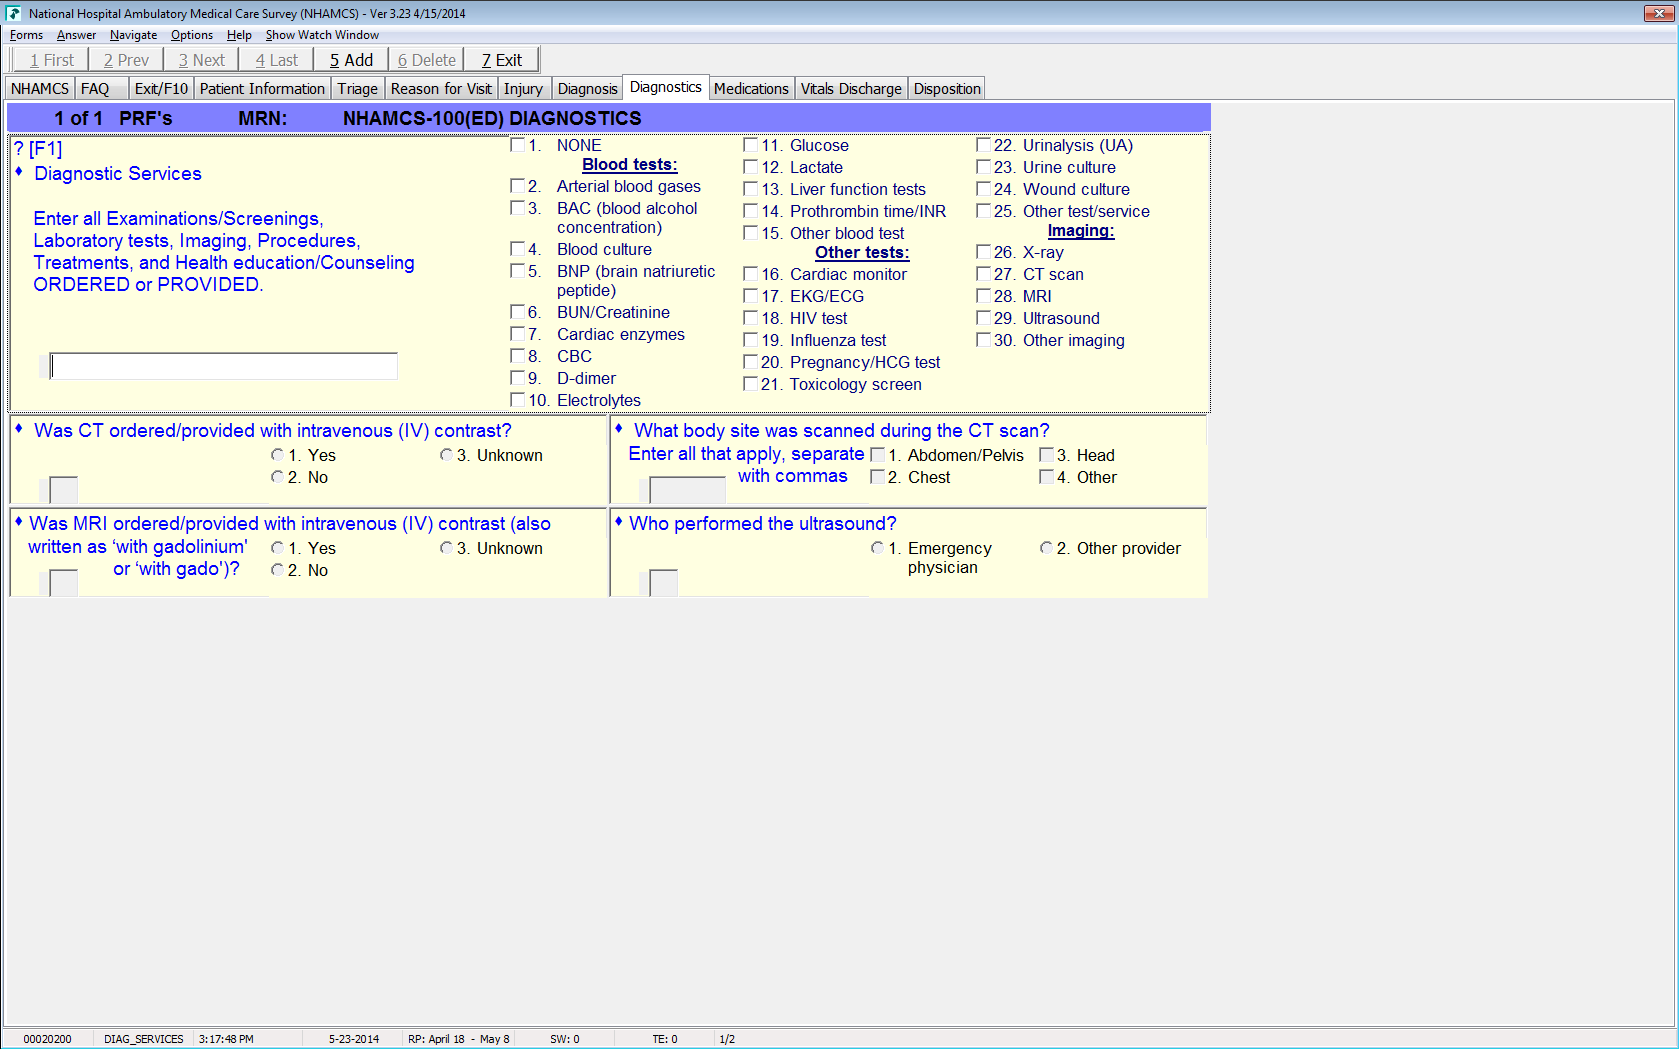
Task: Check Liver function tests
Action: click(x=751, y=189)
